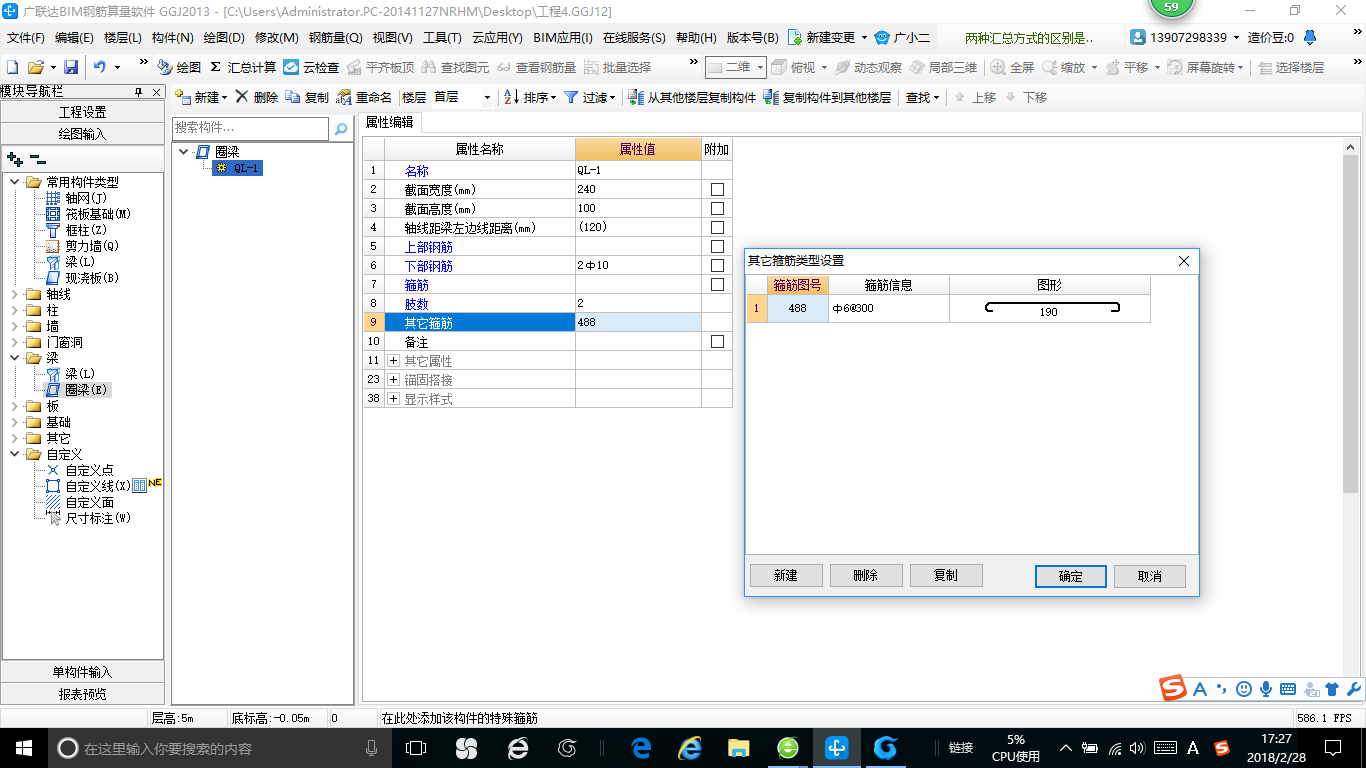Click 重命名 rename icon
This screenshot has height=768, width=1366.
pyautogui.click(x=364, y=97)
